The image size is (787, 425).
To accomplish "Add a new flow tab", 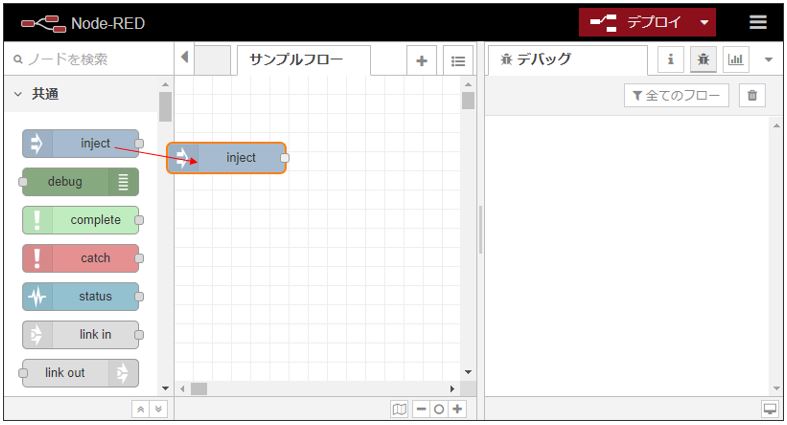I will click(421, 61).
